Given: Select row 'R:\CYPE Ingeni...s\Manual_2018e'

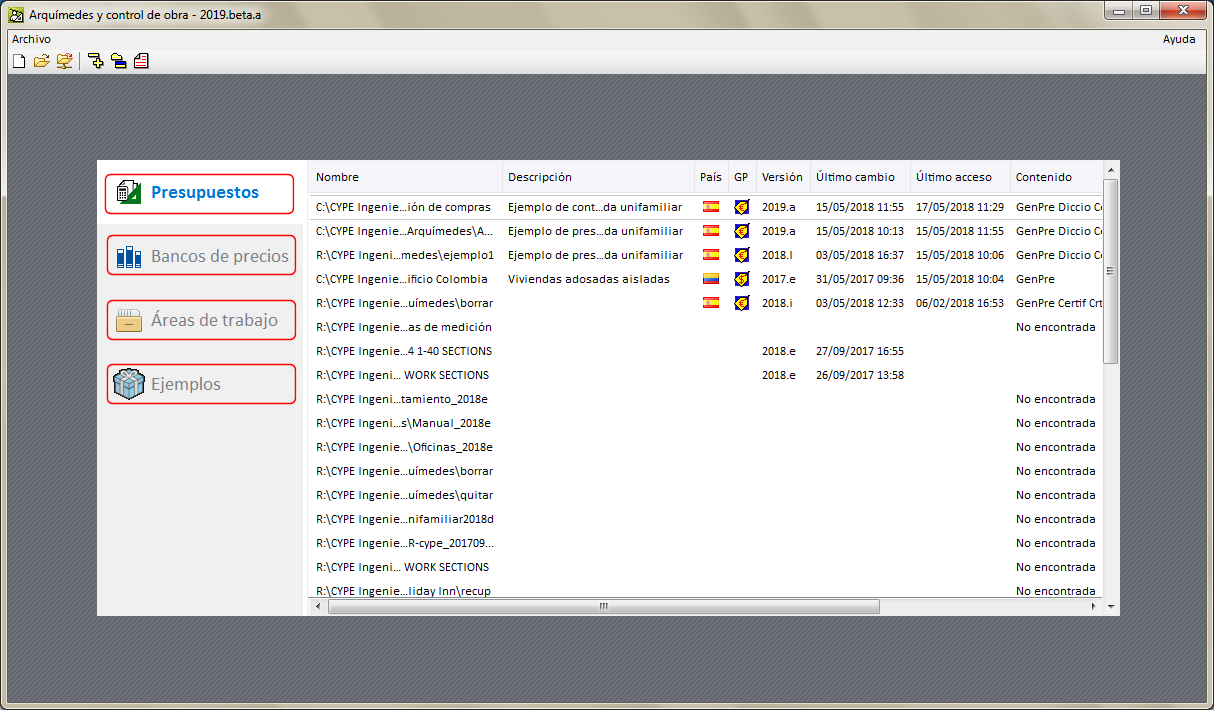Looking at the screenshot, I should click(706, 423).
